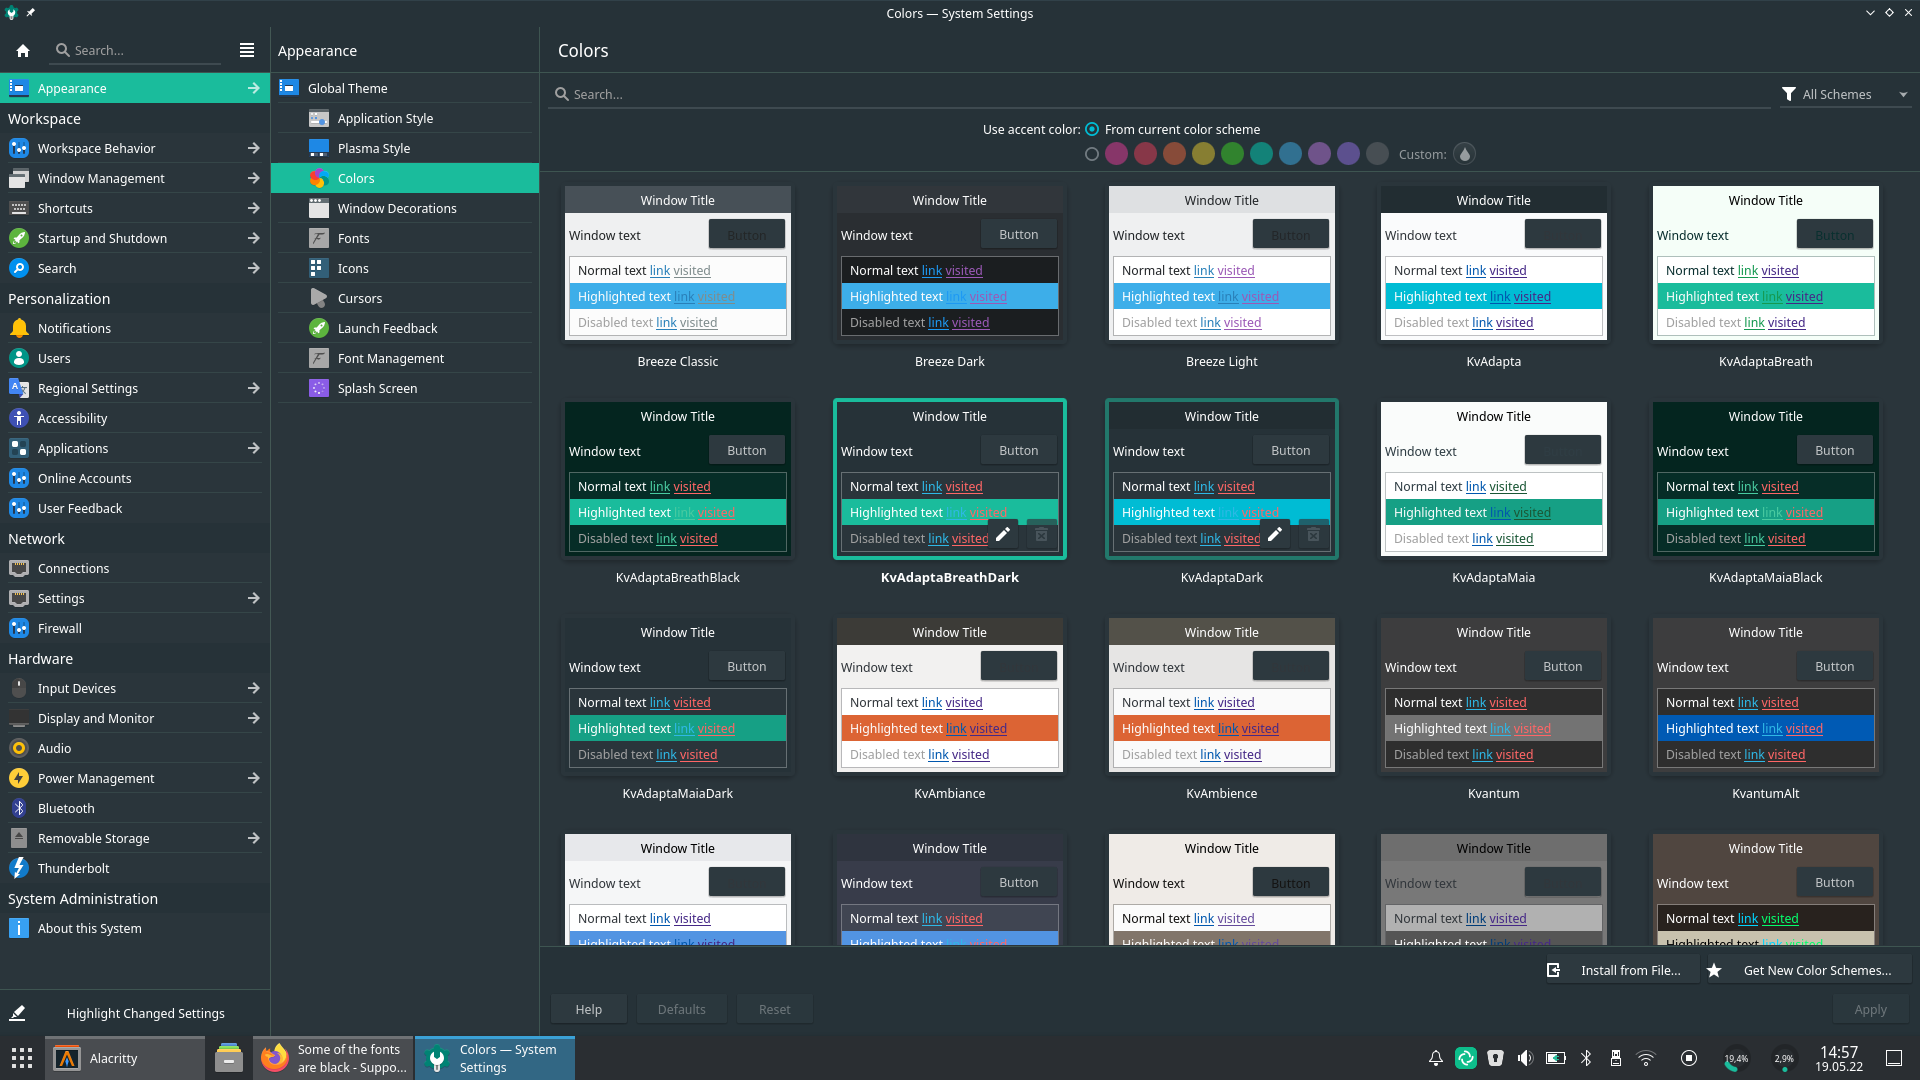This screenshot has width=1920, height=1080.
Task: Switch to Alacritty in the taskbar
Action: tap(125, 1058)
